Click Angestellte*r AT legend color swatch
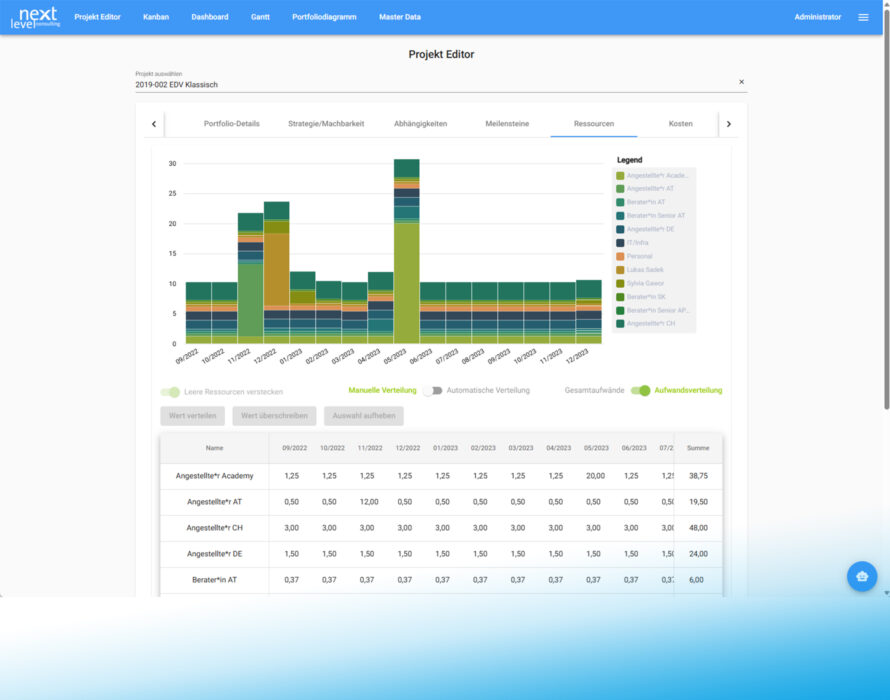 click(620, 188)
